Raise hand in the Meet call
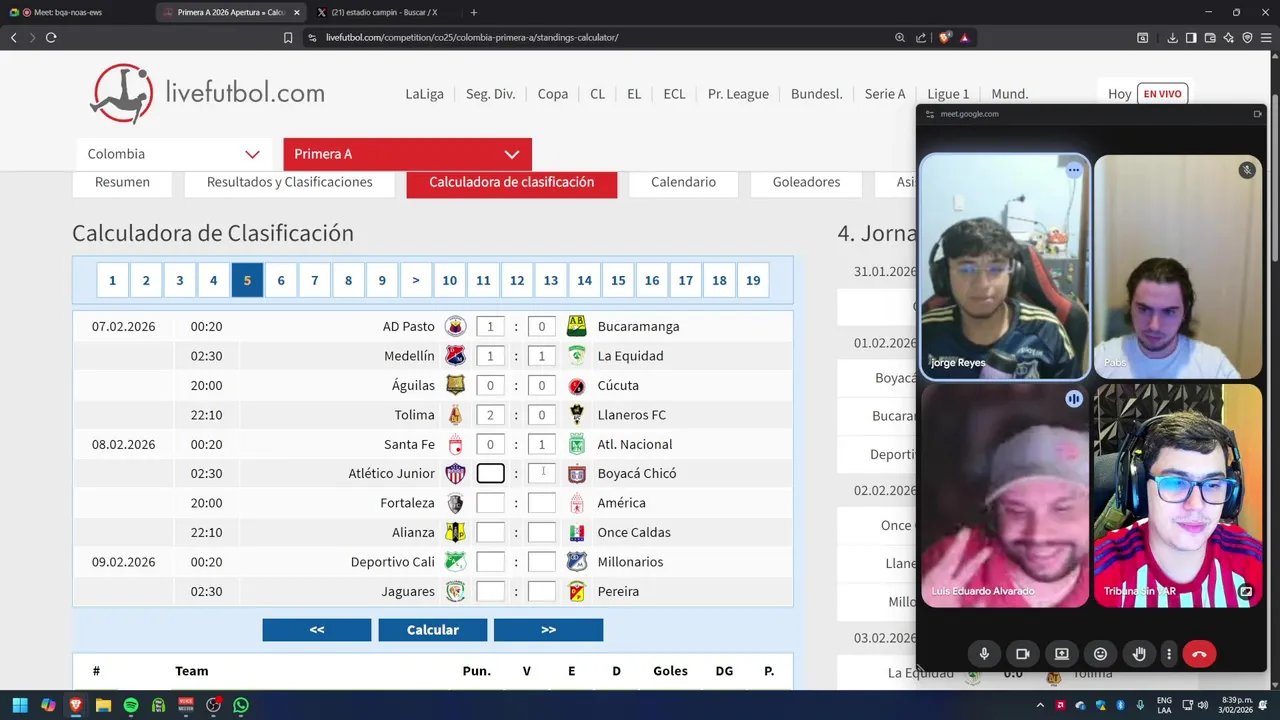 point(1139,654)
